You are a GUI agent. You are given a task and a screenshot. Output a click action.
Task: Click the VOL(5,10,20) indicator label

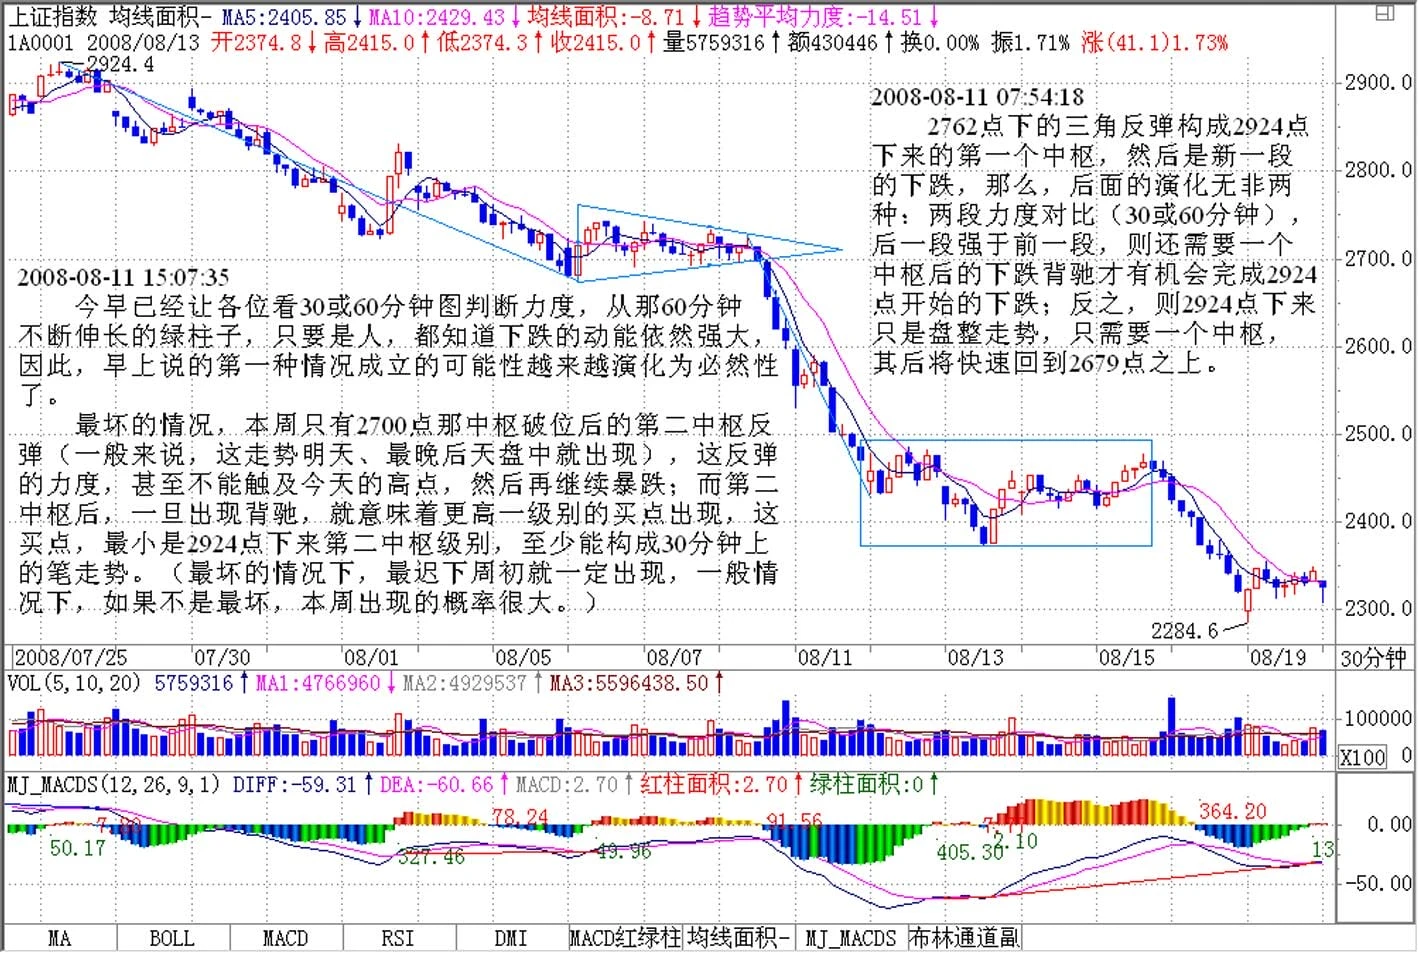point(73,683)
